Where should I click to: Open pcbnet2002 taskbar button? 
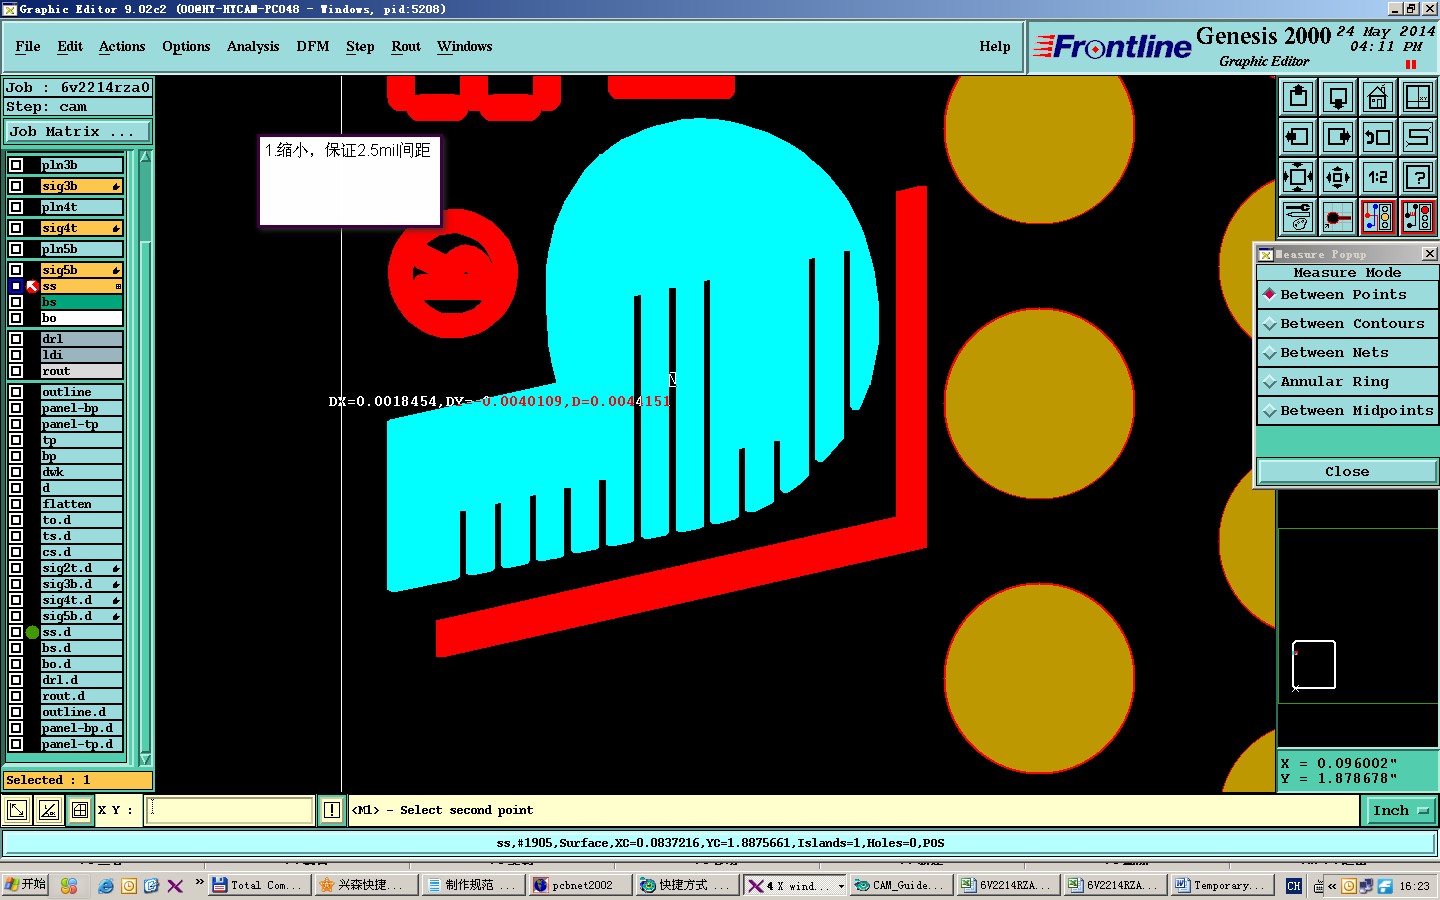coord(579,886)
